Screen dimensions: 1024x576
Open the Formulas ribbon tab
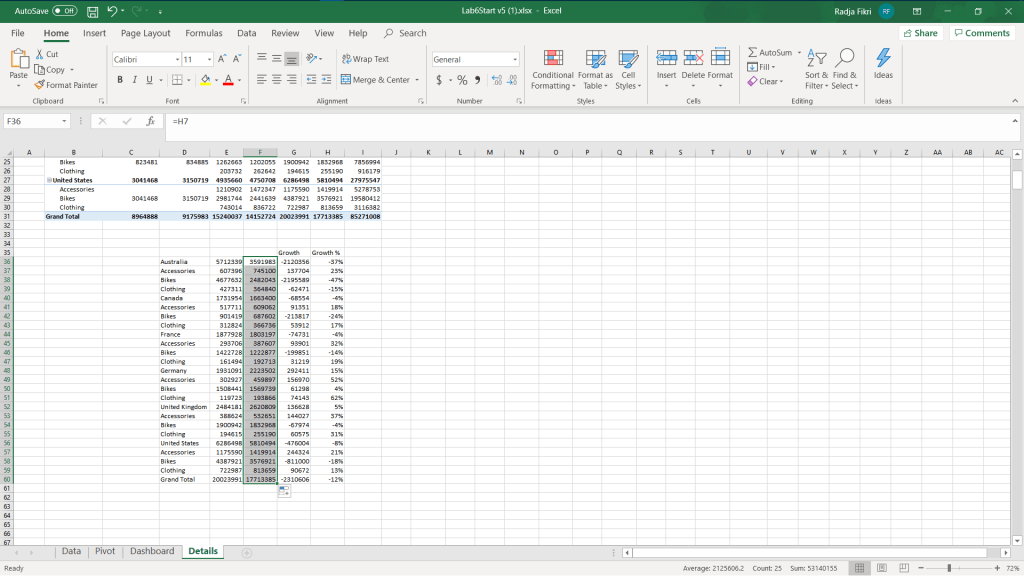tap(204, 33)
